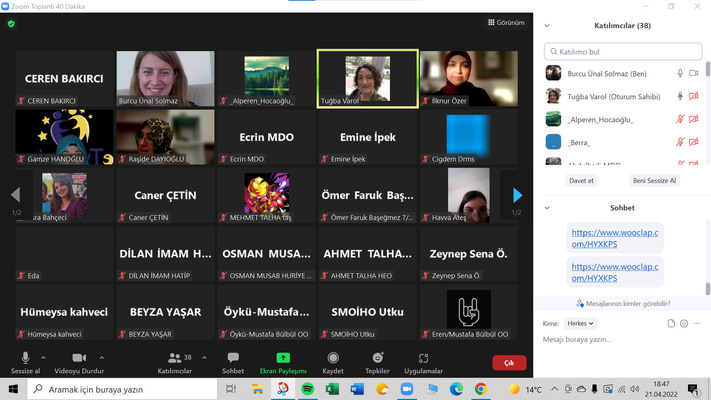Select Raşide DAYIOĞLU video tile
Screen dimensions: 711x400
pyautogui.click(x=166, y=137)
